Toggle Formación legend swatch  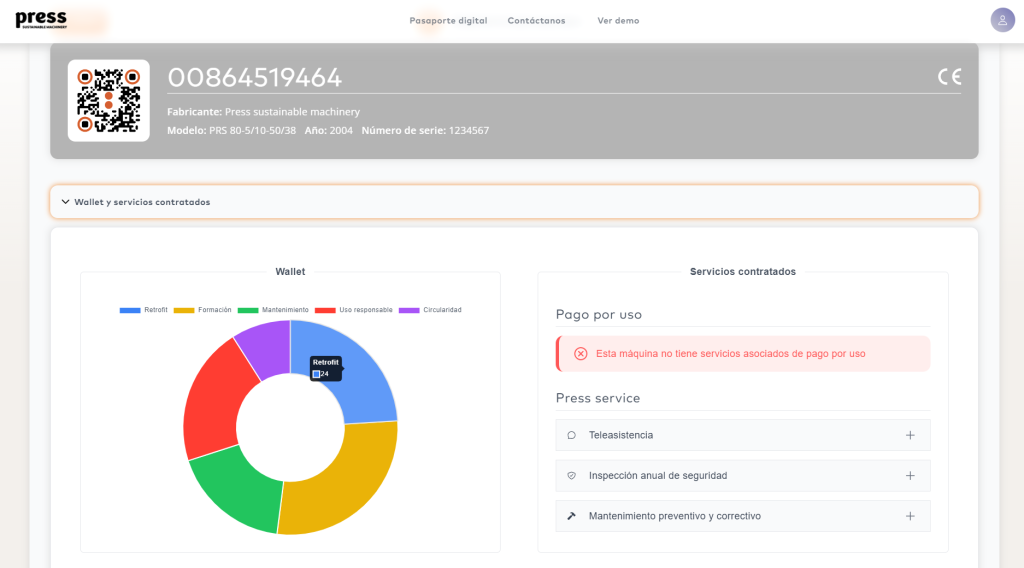click(x=184, y=310)
